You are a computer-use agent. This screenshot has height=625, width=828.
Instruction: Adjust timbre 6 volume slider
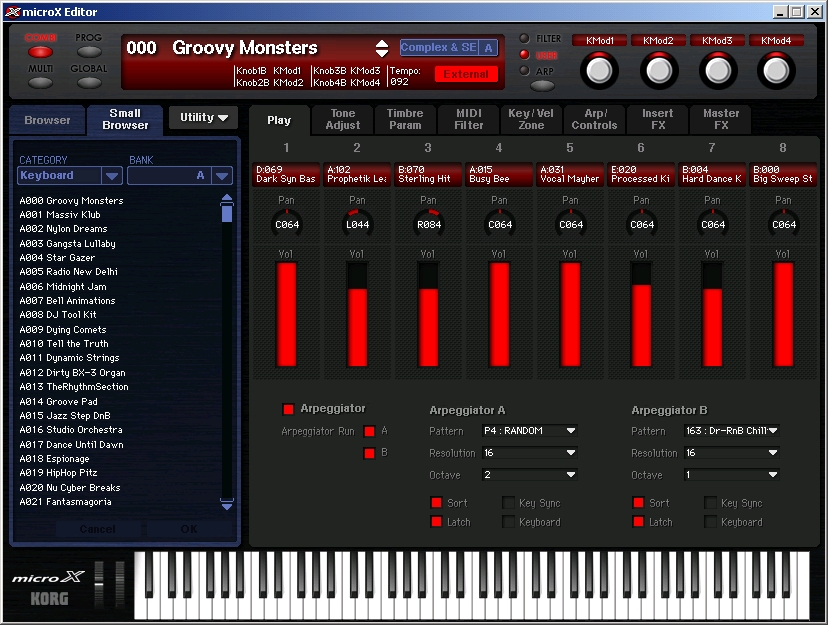click(x=642, y=315)
